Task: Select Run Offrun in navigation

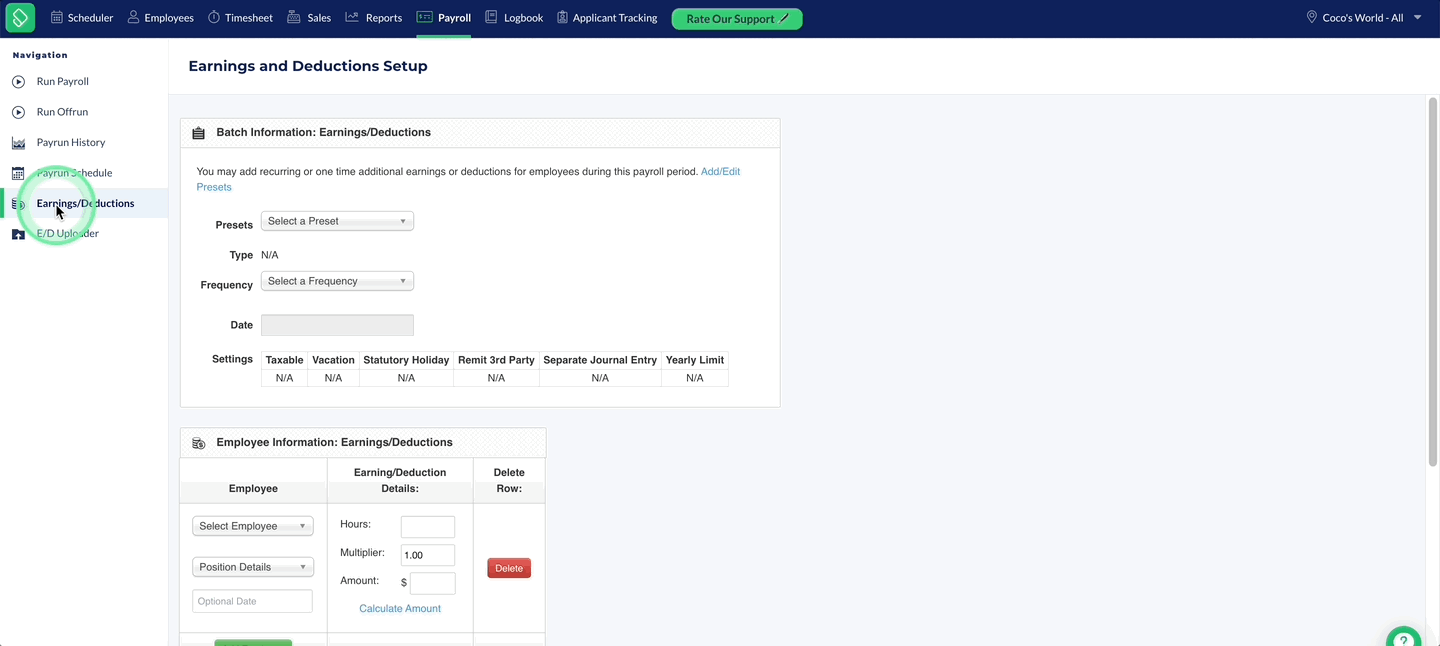Action: [62, 112]
